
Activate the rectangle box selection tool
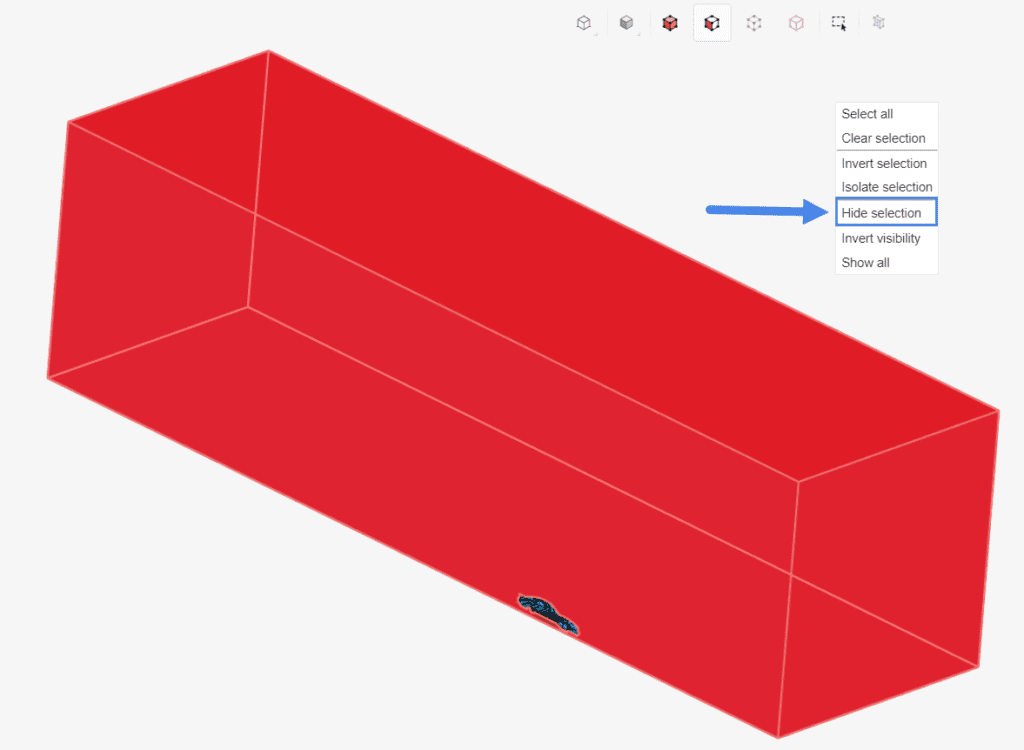[x=838, y=22]
